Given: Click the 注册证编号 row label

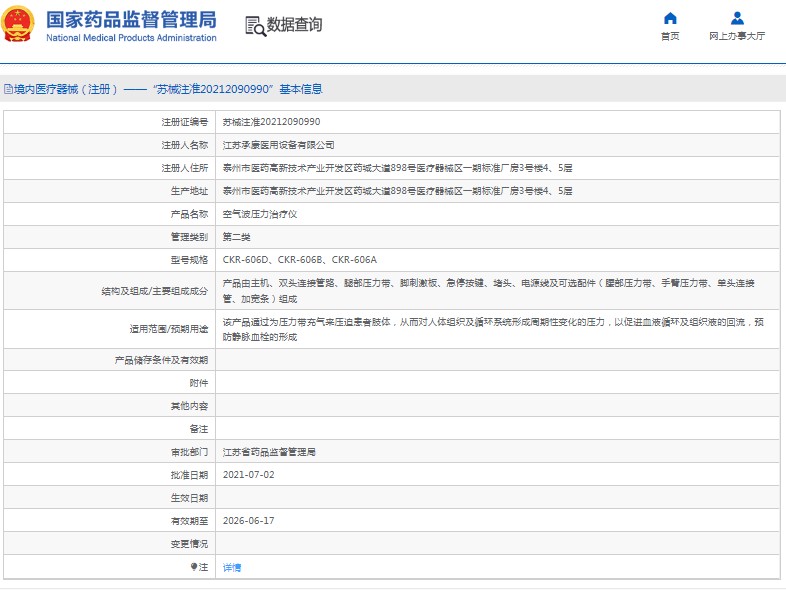Looking at the screenshot, I should (184, 122).
